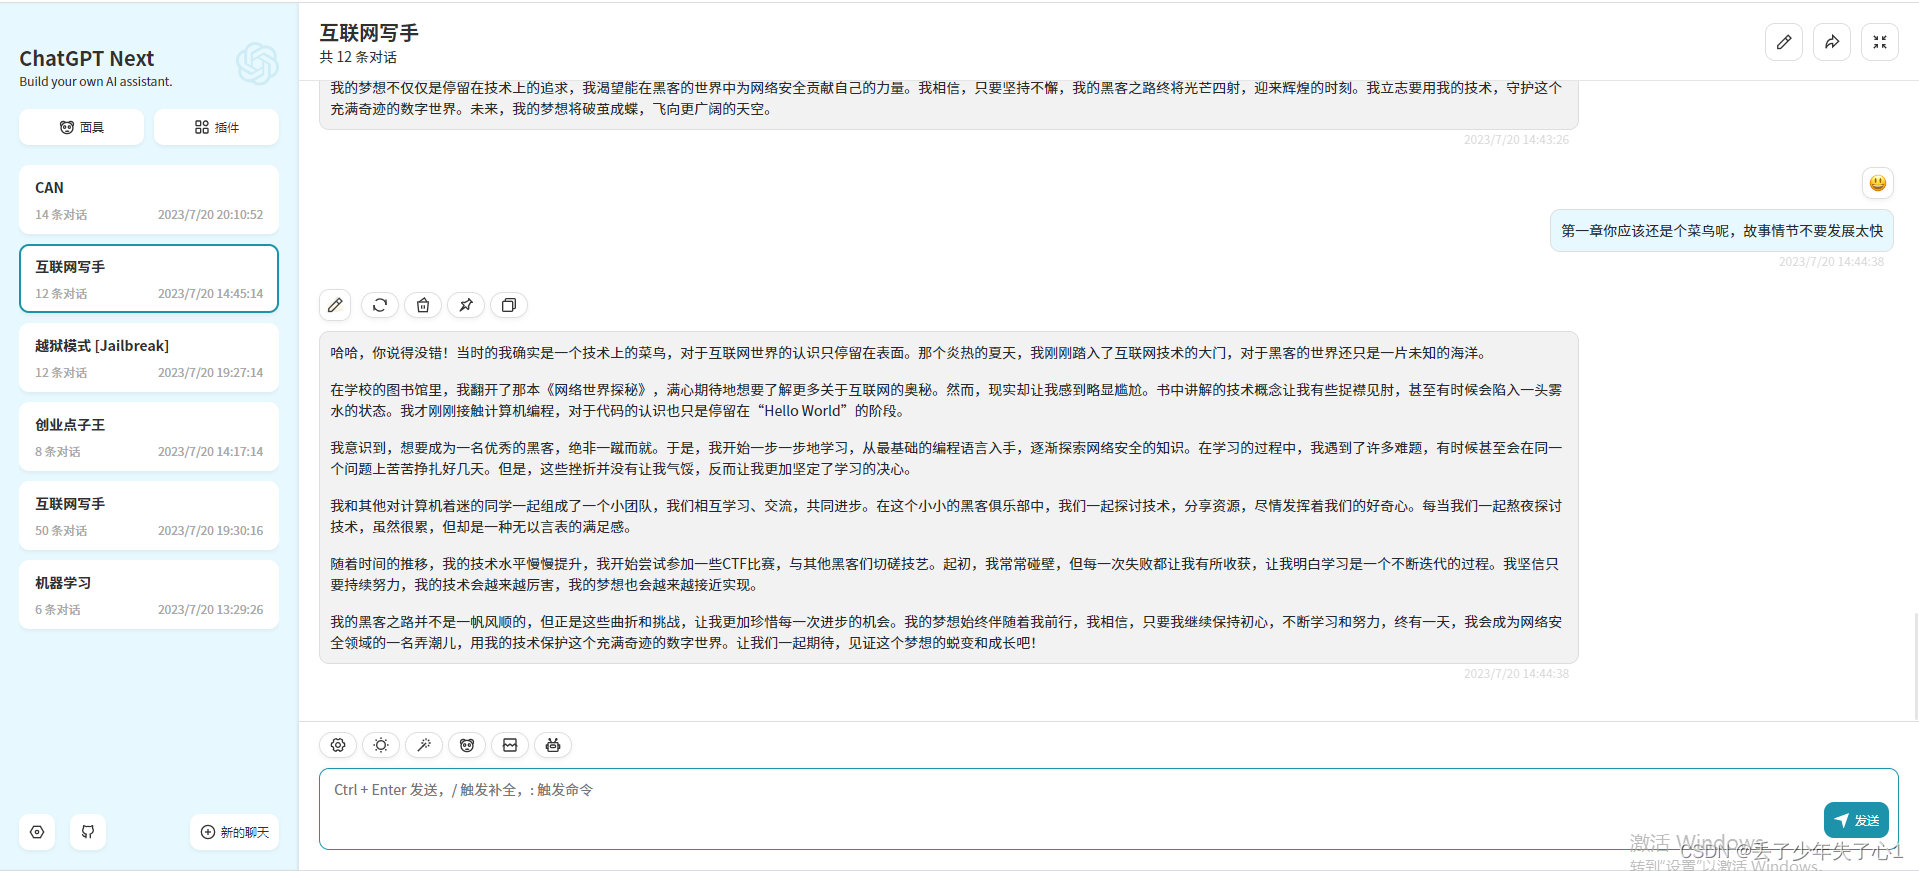Open chat settings gear above input

click(x=338, y=745)
